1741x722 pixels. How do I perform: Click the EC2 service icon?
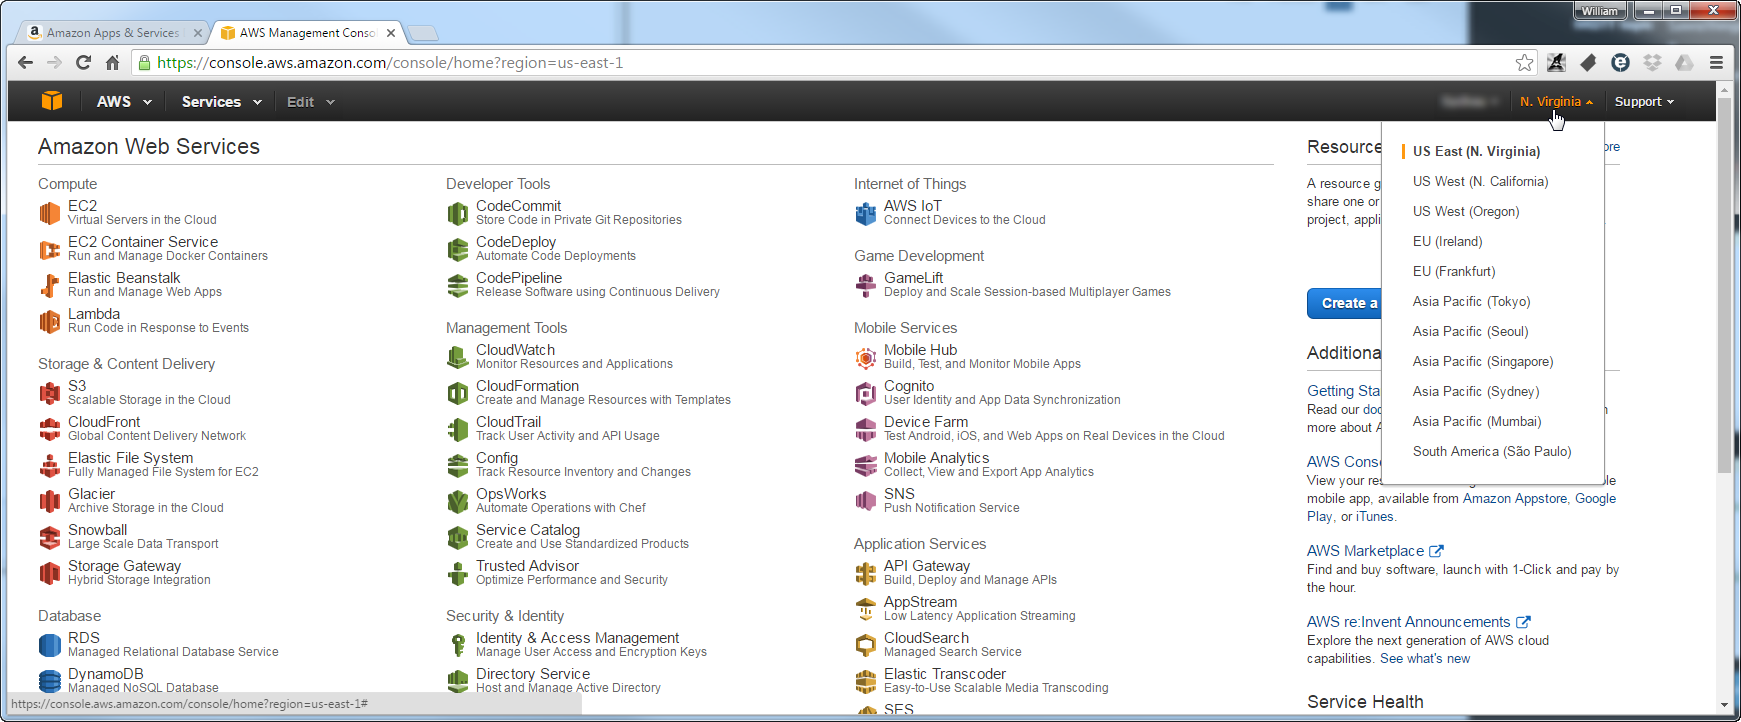point(49,213)
